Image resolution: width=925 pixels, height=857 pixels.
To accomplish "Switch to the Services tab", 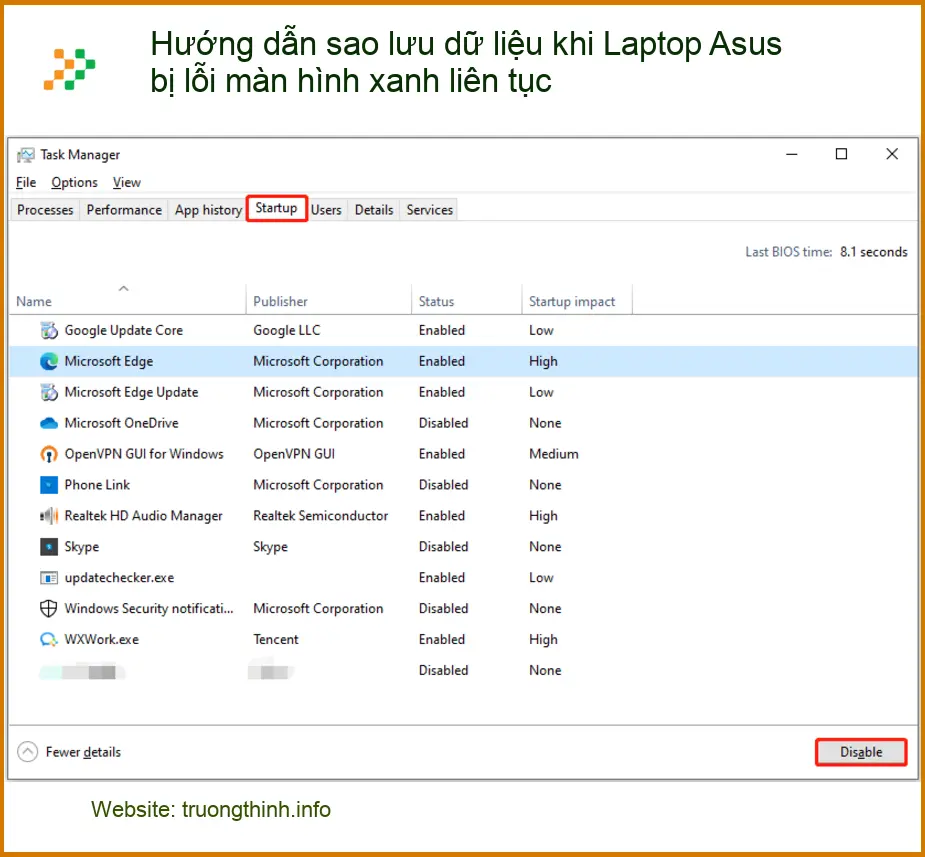I will (x=429, y=210).
